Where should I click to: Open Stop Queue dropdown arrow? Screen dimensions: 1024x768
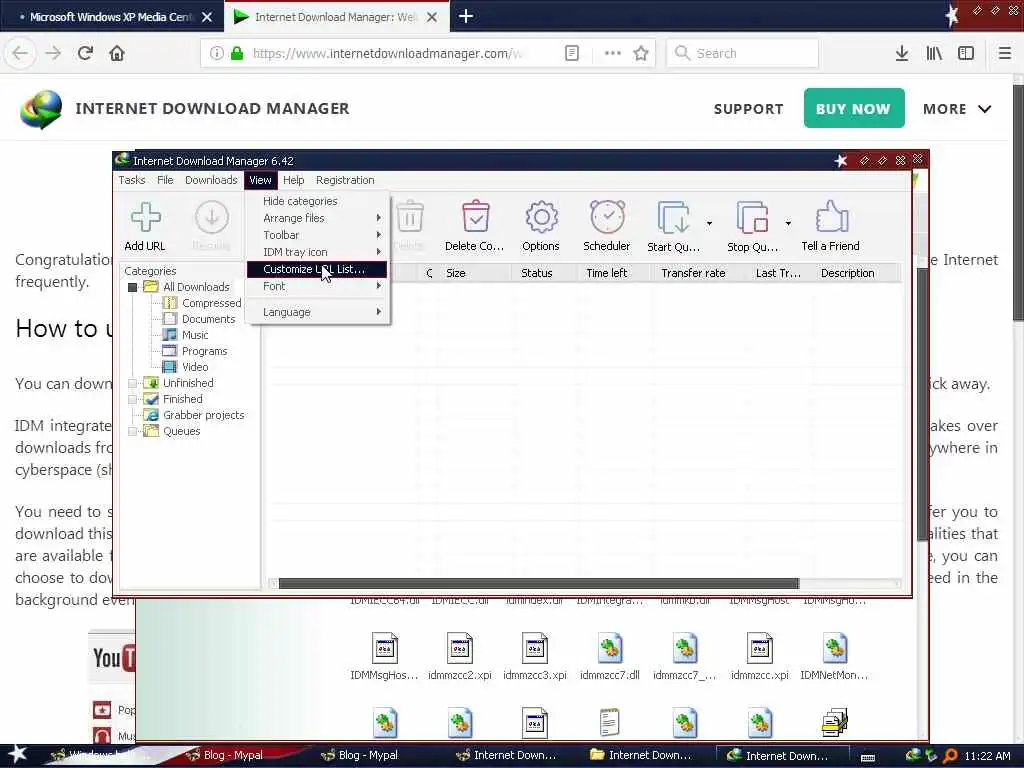(788, 223)
